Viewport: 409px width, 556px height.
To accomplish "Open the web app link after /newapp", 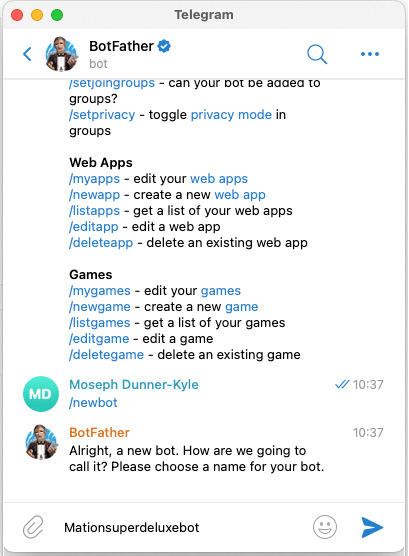I will [x=240, y=195].
